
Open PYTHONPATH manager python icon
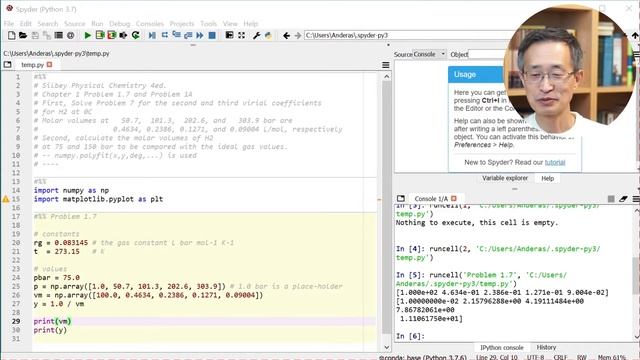(x=268, y=36)
